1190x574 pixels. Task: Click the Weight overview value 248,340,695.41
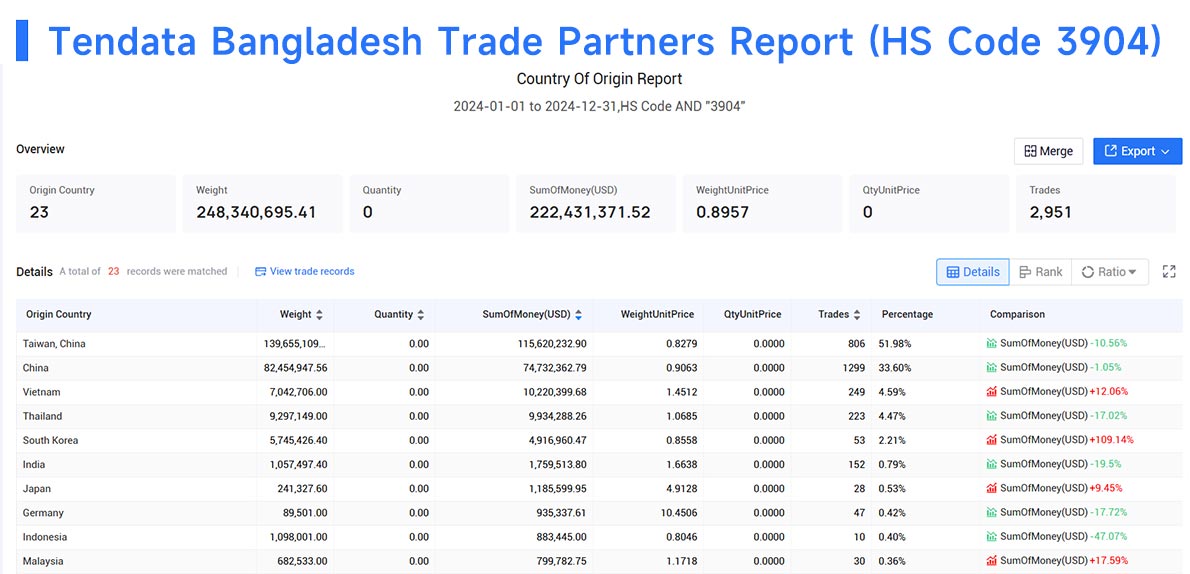pos(256,213)
